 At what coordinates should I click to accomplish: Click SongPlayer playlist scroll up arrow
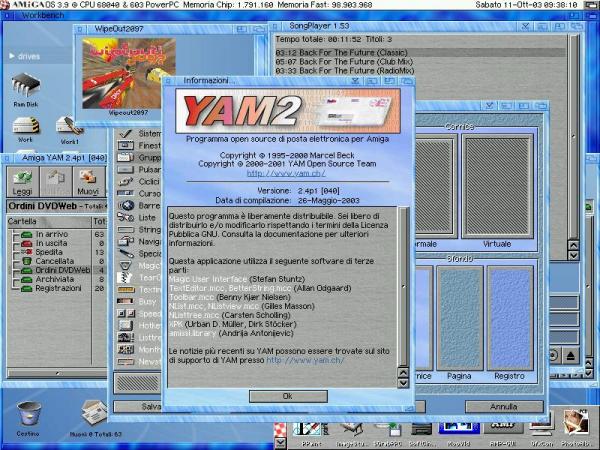click(x=573, y=245)
